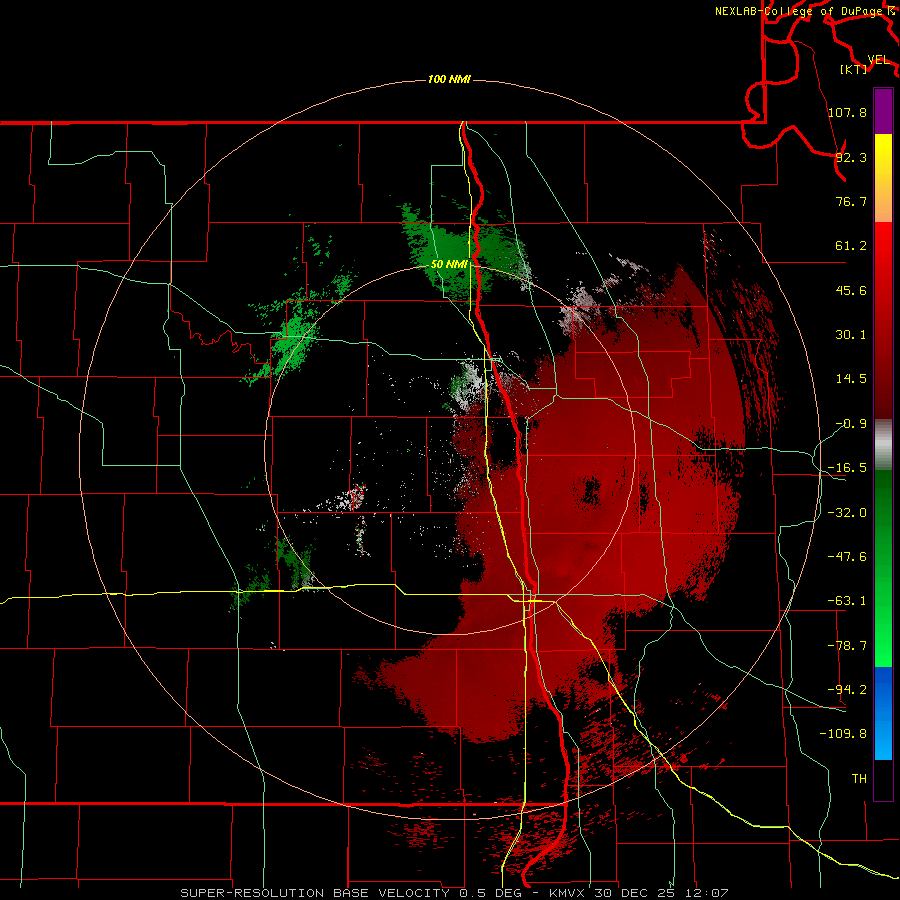Click the TH label below the scale
The width and height of the screenshot is (900, 900).
(859, 778)
